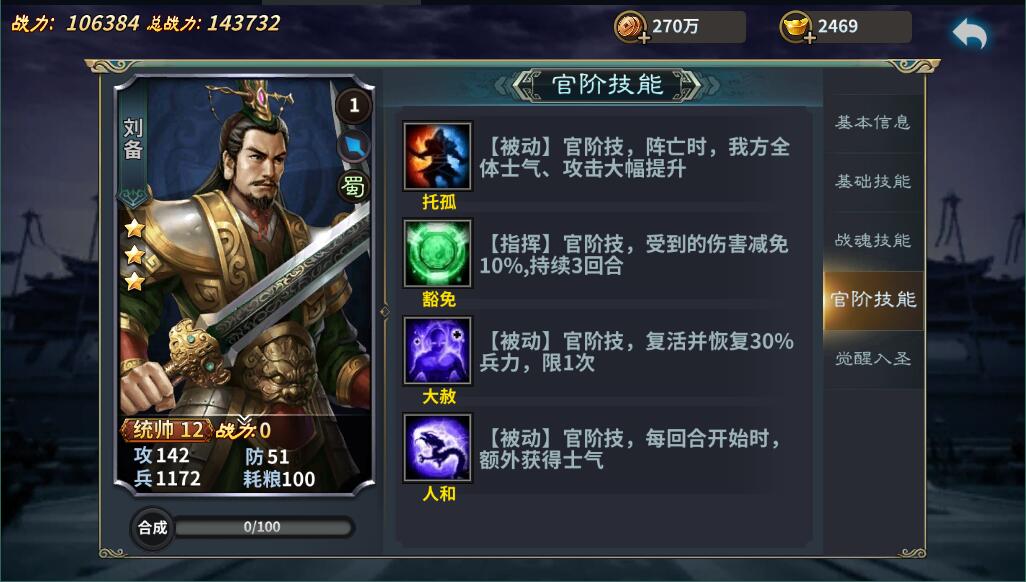
Task: Tap the 统帅 12 label
Action: (168, 430)
